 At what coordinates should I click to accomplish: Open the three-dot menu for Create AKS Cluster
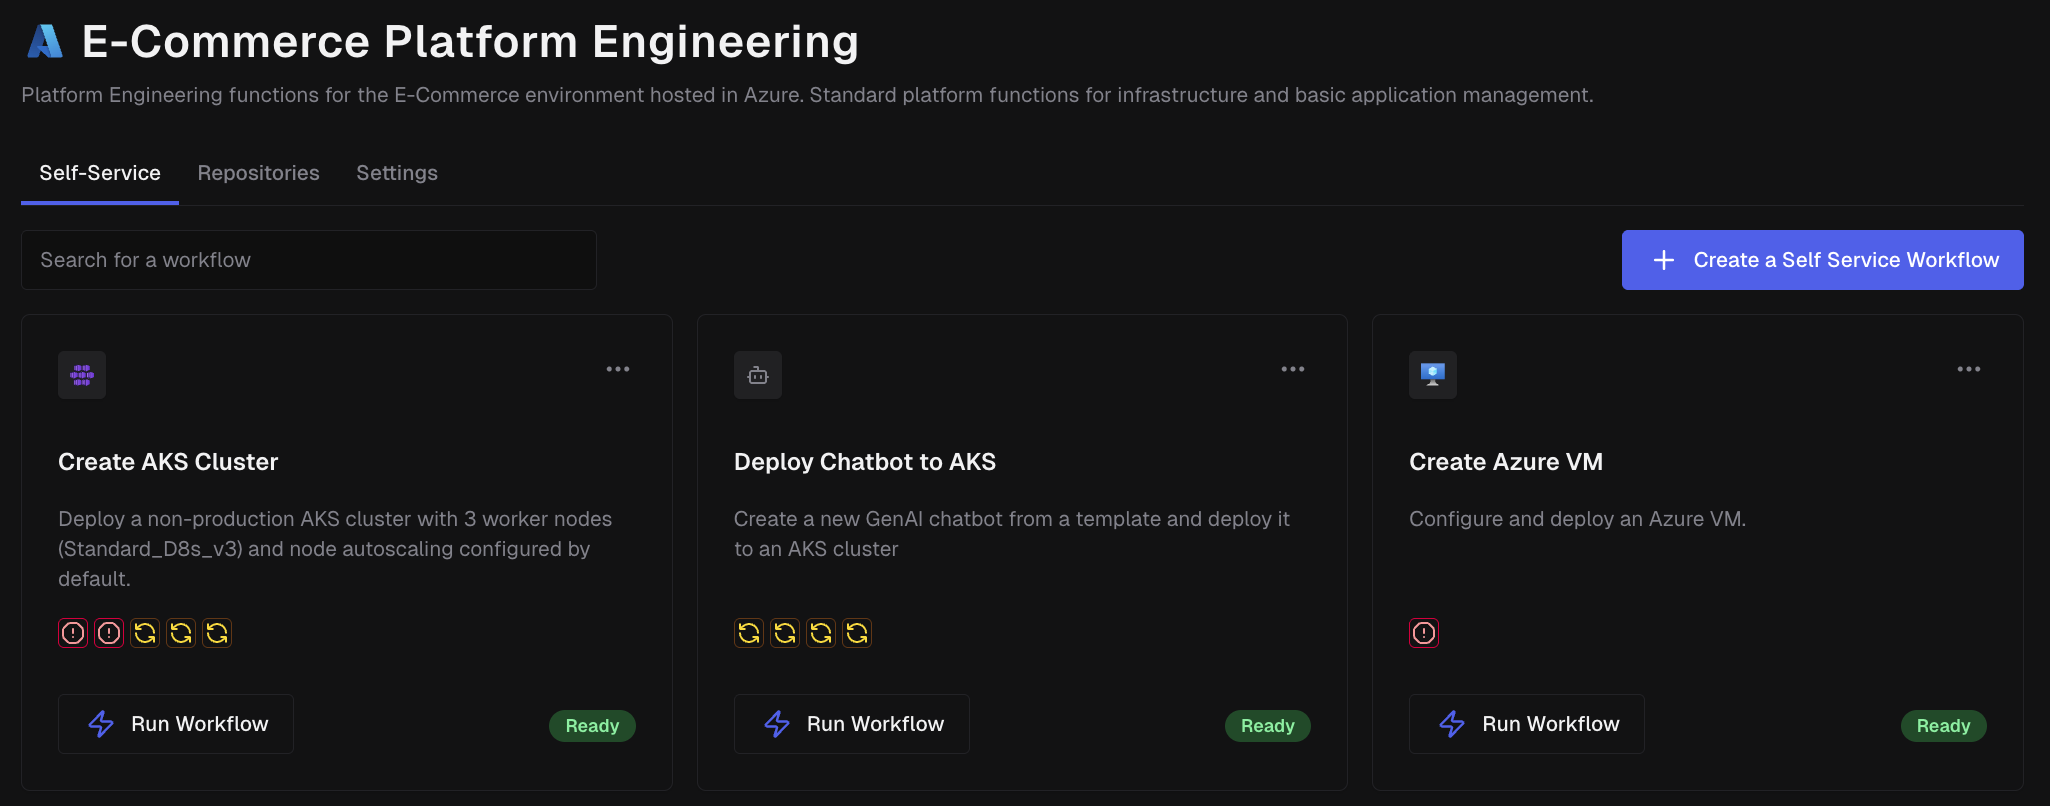tap(618, 369)
